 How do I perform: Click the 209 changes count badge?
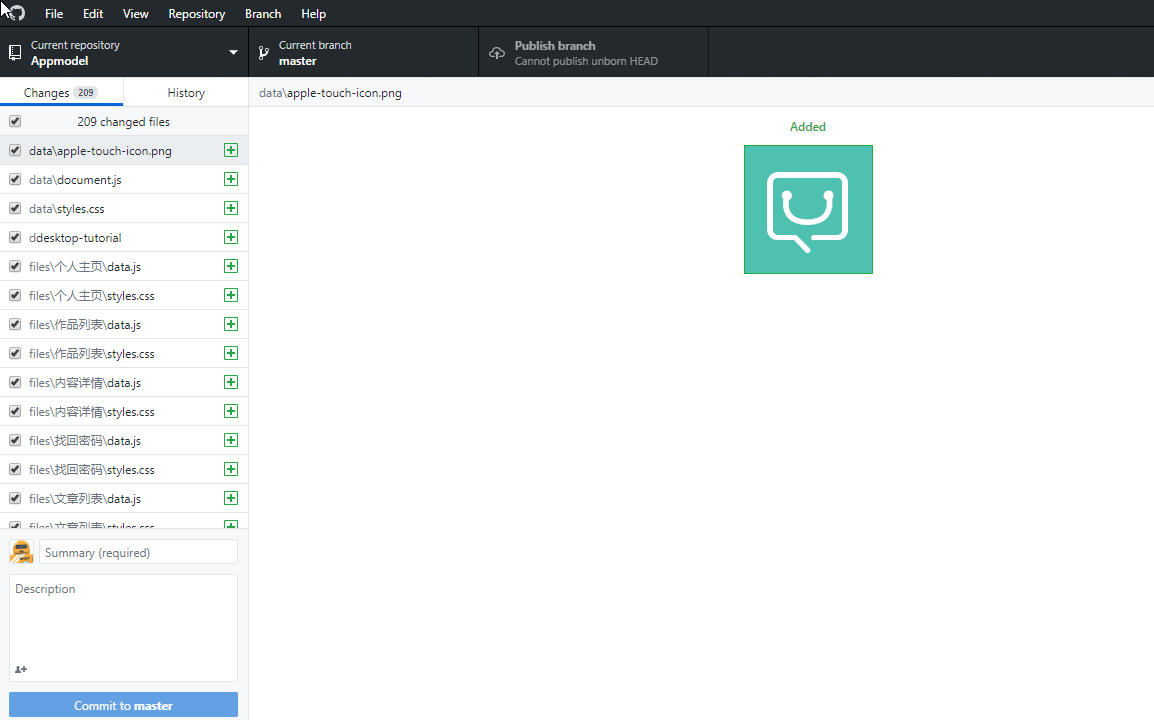pos(86,93)
